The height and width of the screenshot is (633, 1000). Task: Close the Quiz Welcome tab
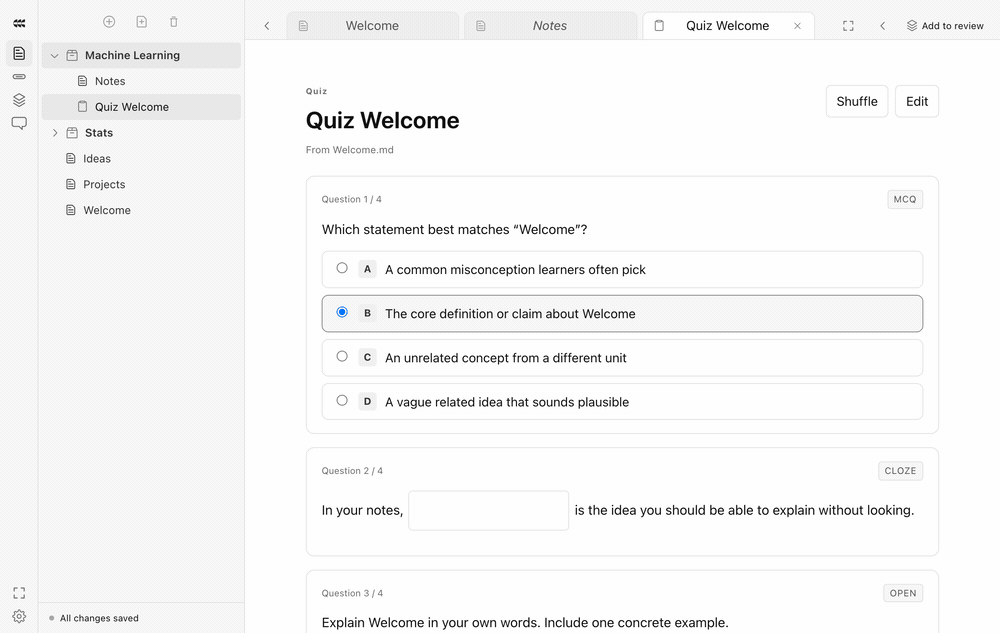pyautogui.click(x=797, y=25)
